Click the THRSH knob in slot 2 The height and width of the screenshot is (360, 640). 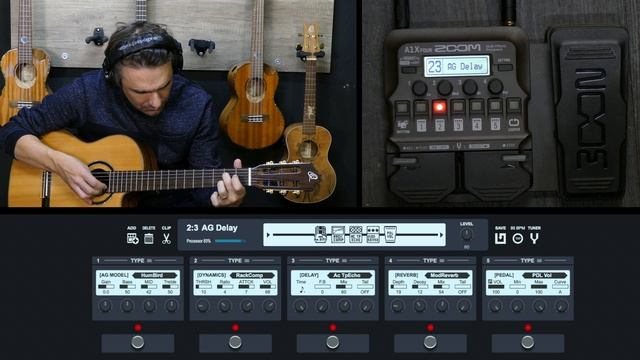click(x=203, y=306)
